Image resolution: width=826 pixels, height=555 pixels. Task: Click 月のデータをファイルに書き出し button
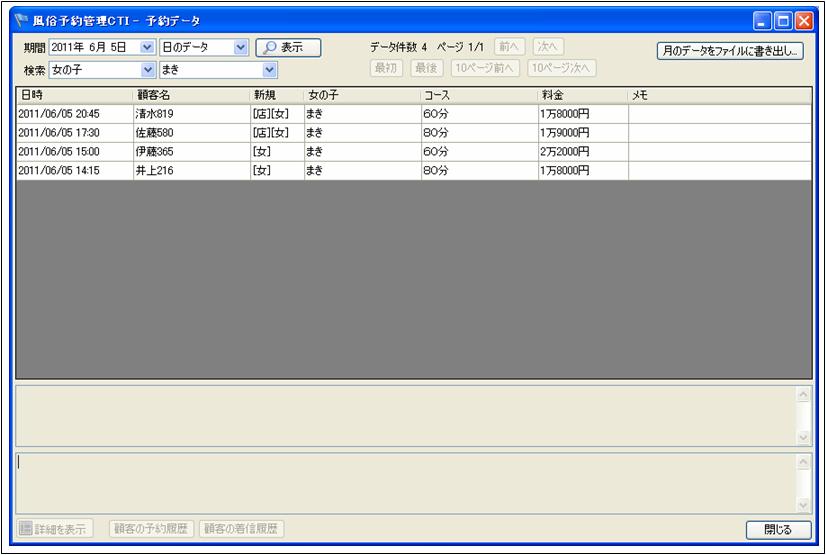click(x=729, y=51)
